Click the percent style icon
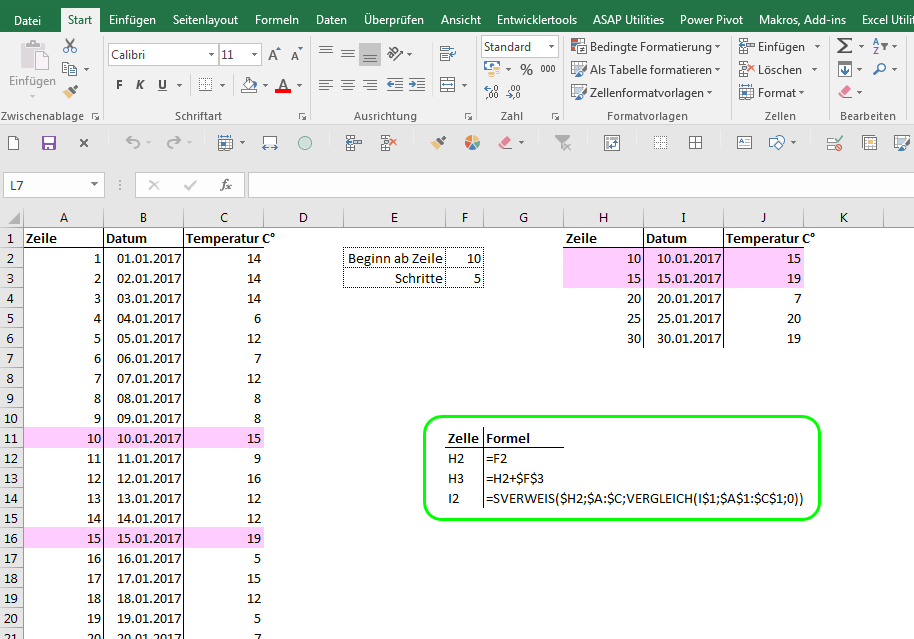This screenshot has height=639, width=914. point(526,69)
